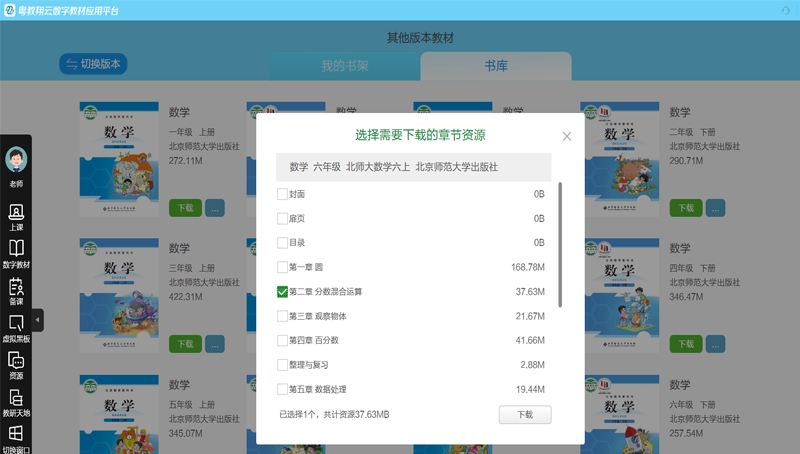Click the 2.88M size text
800x454 pixels.
coord(533,365)
